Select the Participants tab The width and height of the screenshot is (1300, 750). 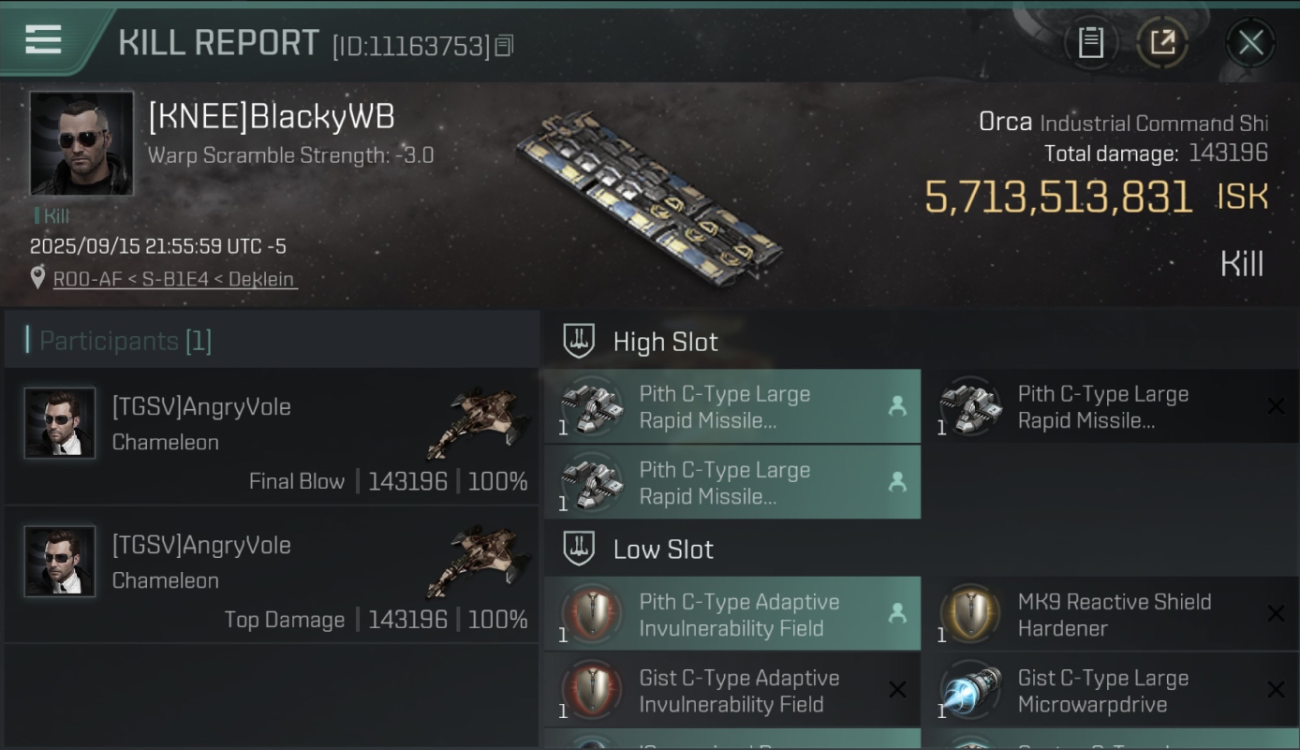click(125, 341)
